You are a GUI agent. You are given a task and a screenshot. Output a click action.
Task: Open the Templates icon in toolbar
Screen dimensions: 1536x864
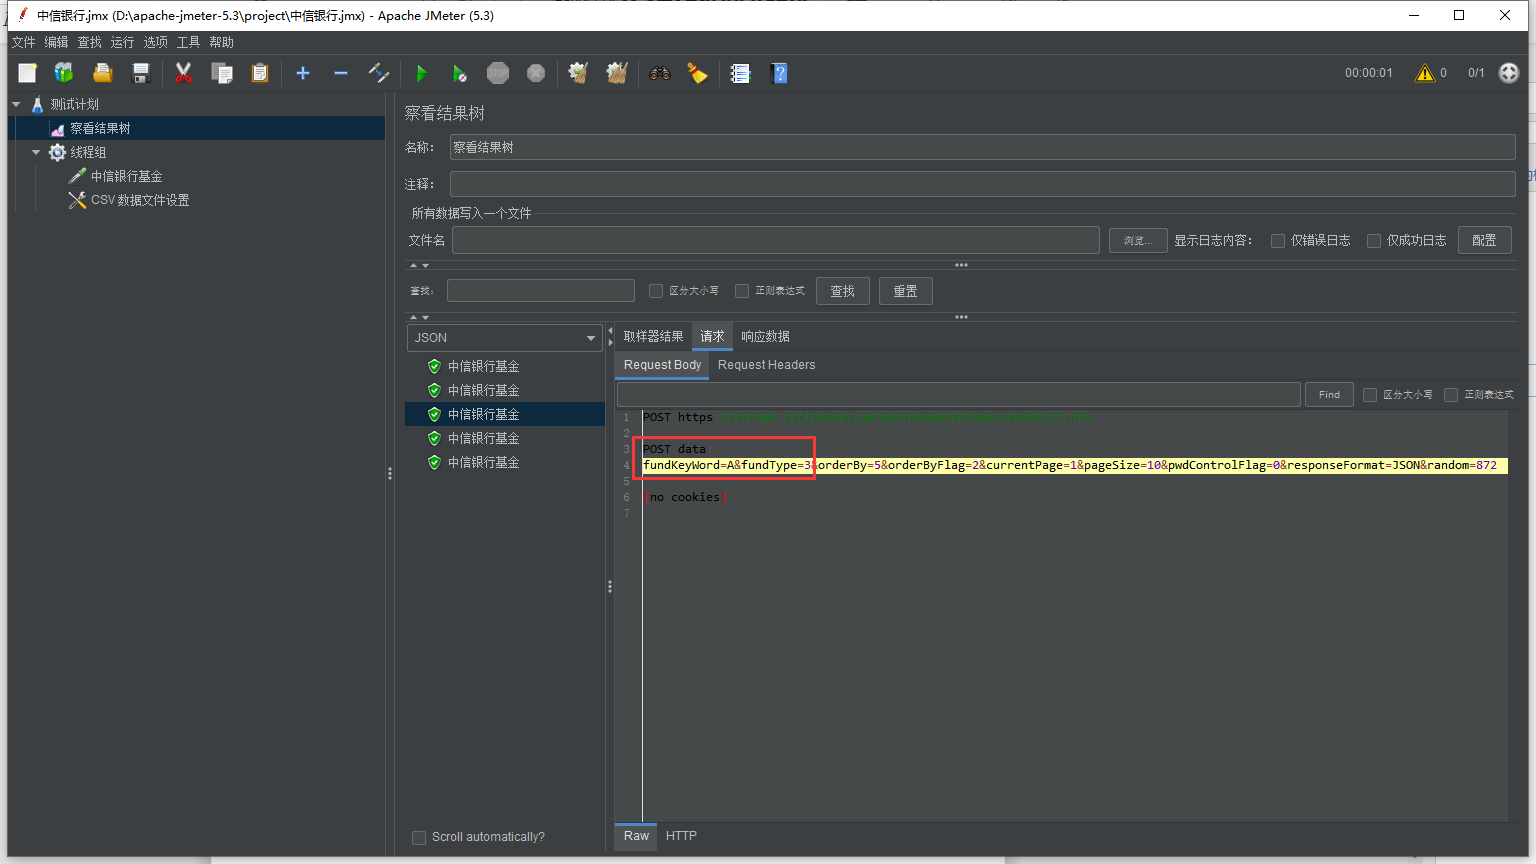(x=64, y=73)
